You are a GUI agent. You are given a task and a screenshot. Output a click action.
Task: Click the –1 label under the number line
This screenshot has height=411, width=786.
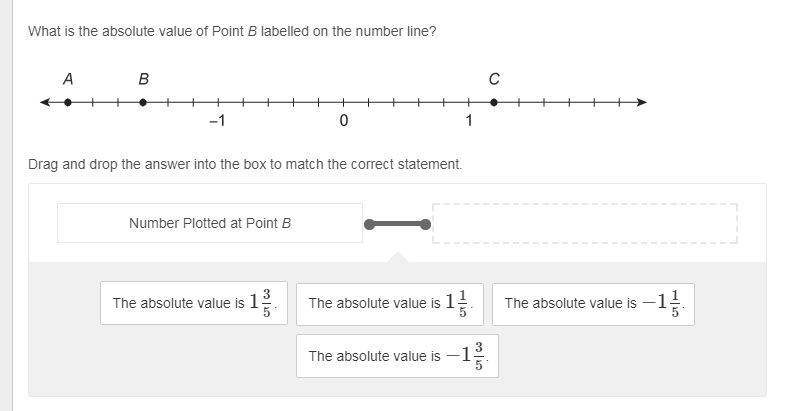tap(217, 121)
